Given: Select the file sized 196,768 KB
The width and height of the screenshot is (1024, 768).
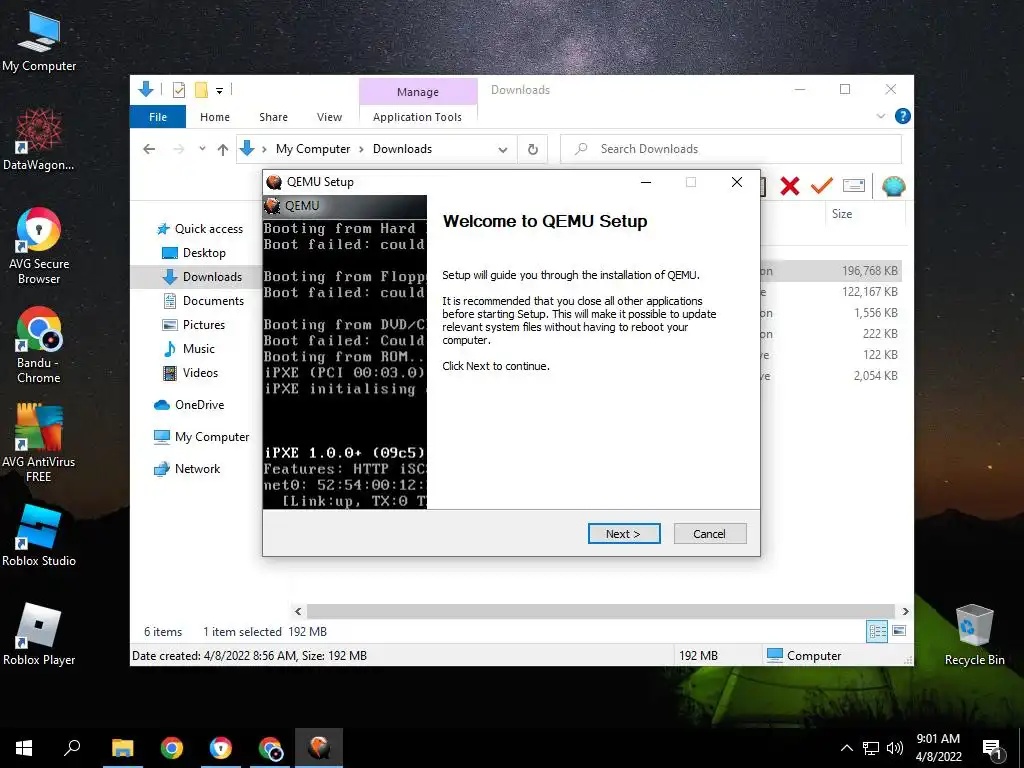Looking at the screenshot, I should point(831,270).
